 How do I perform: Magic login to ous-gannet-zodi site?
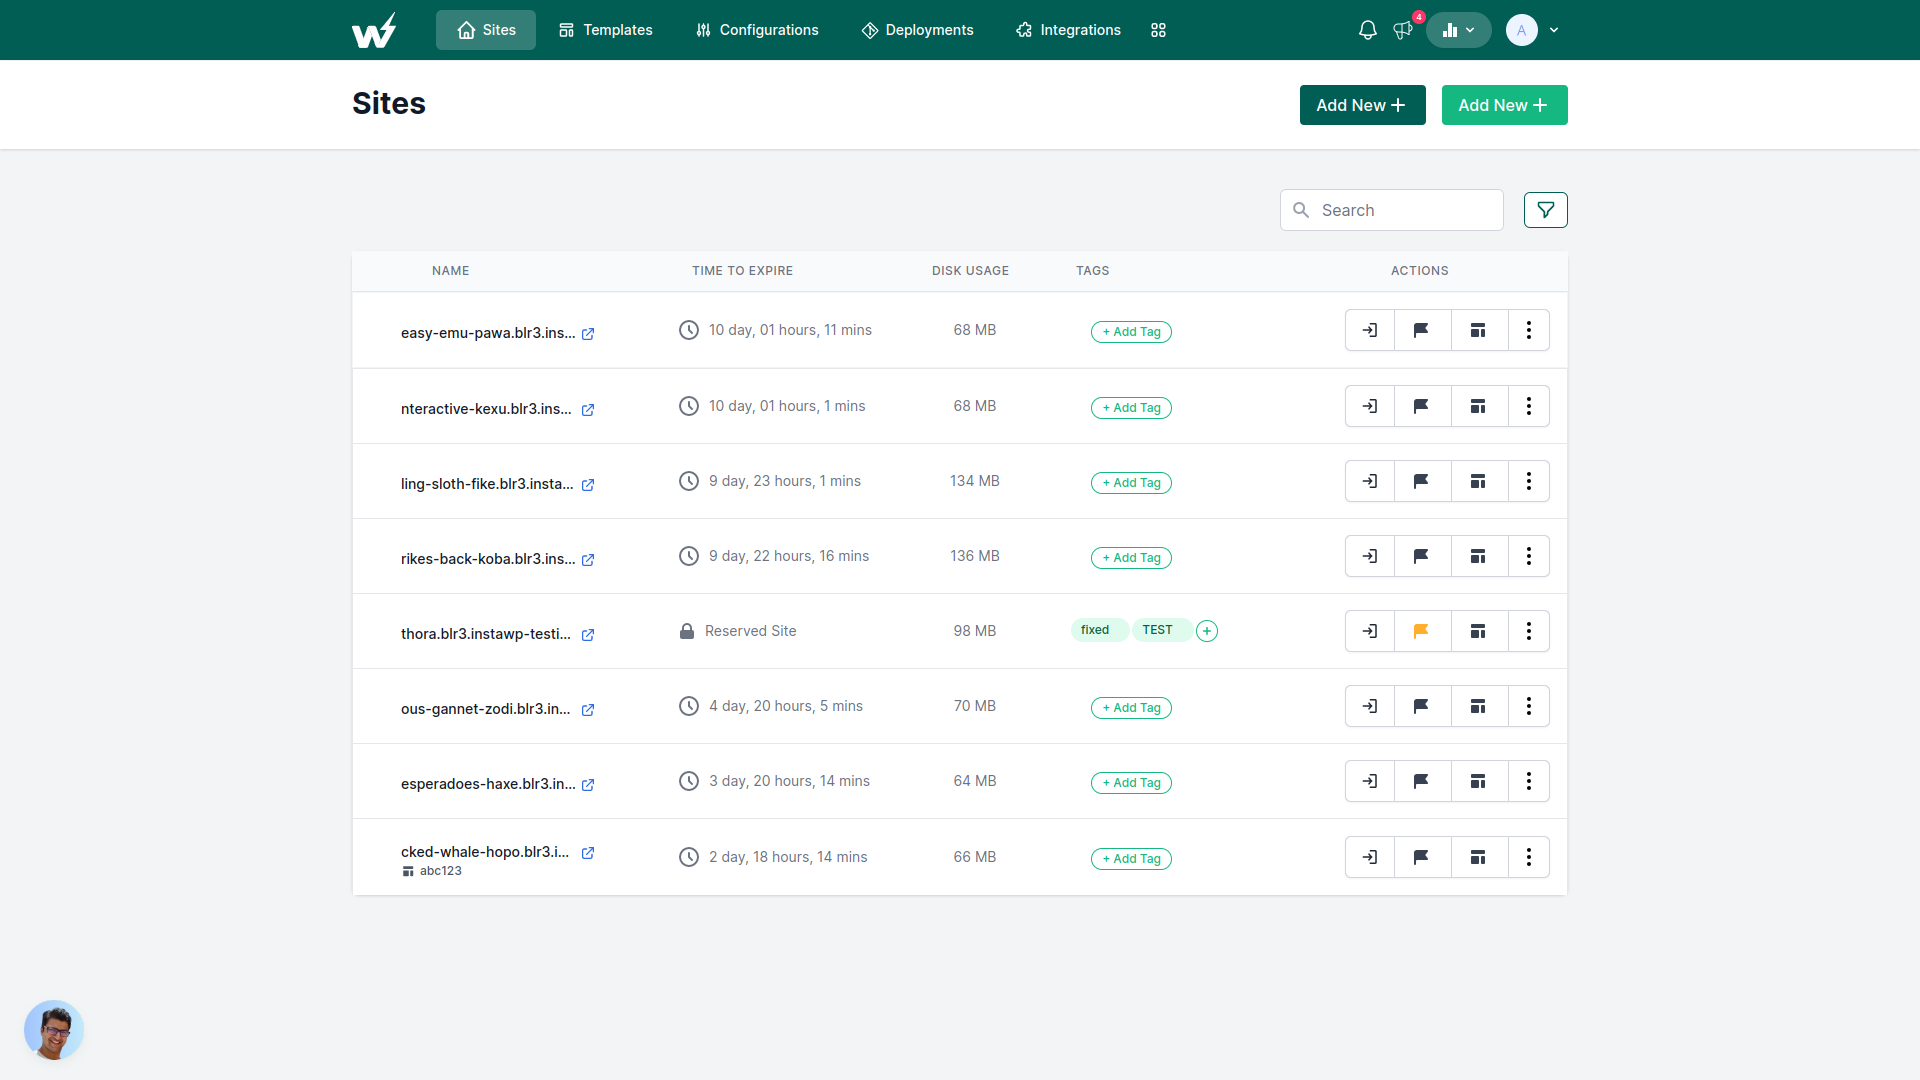[x=1370, y=706]
